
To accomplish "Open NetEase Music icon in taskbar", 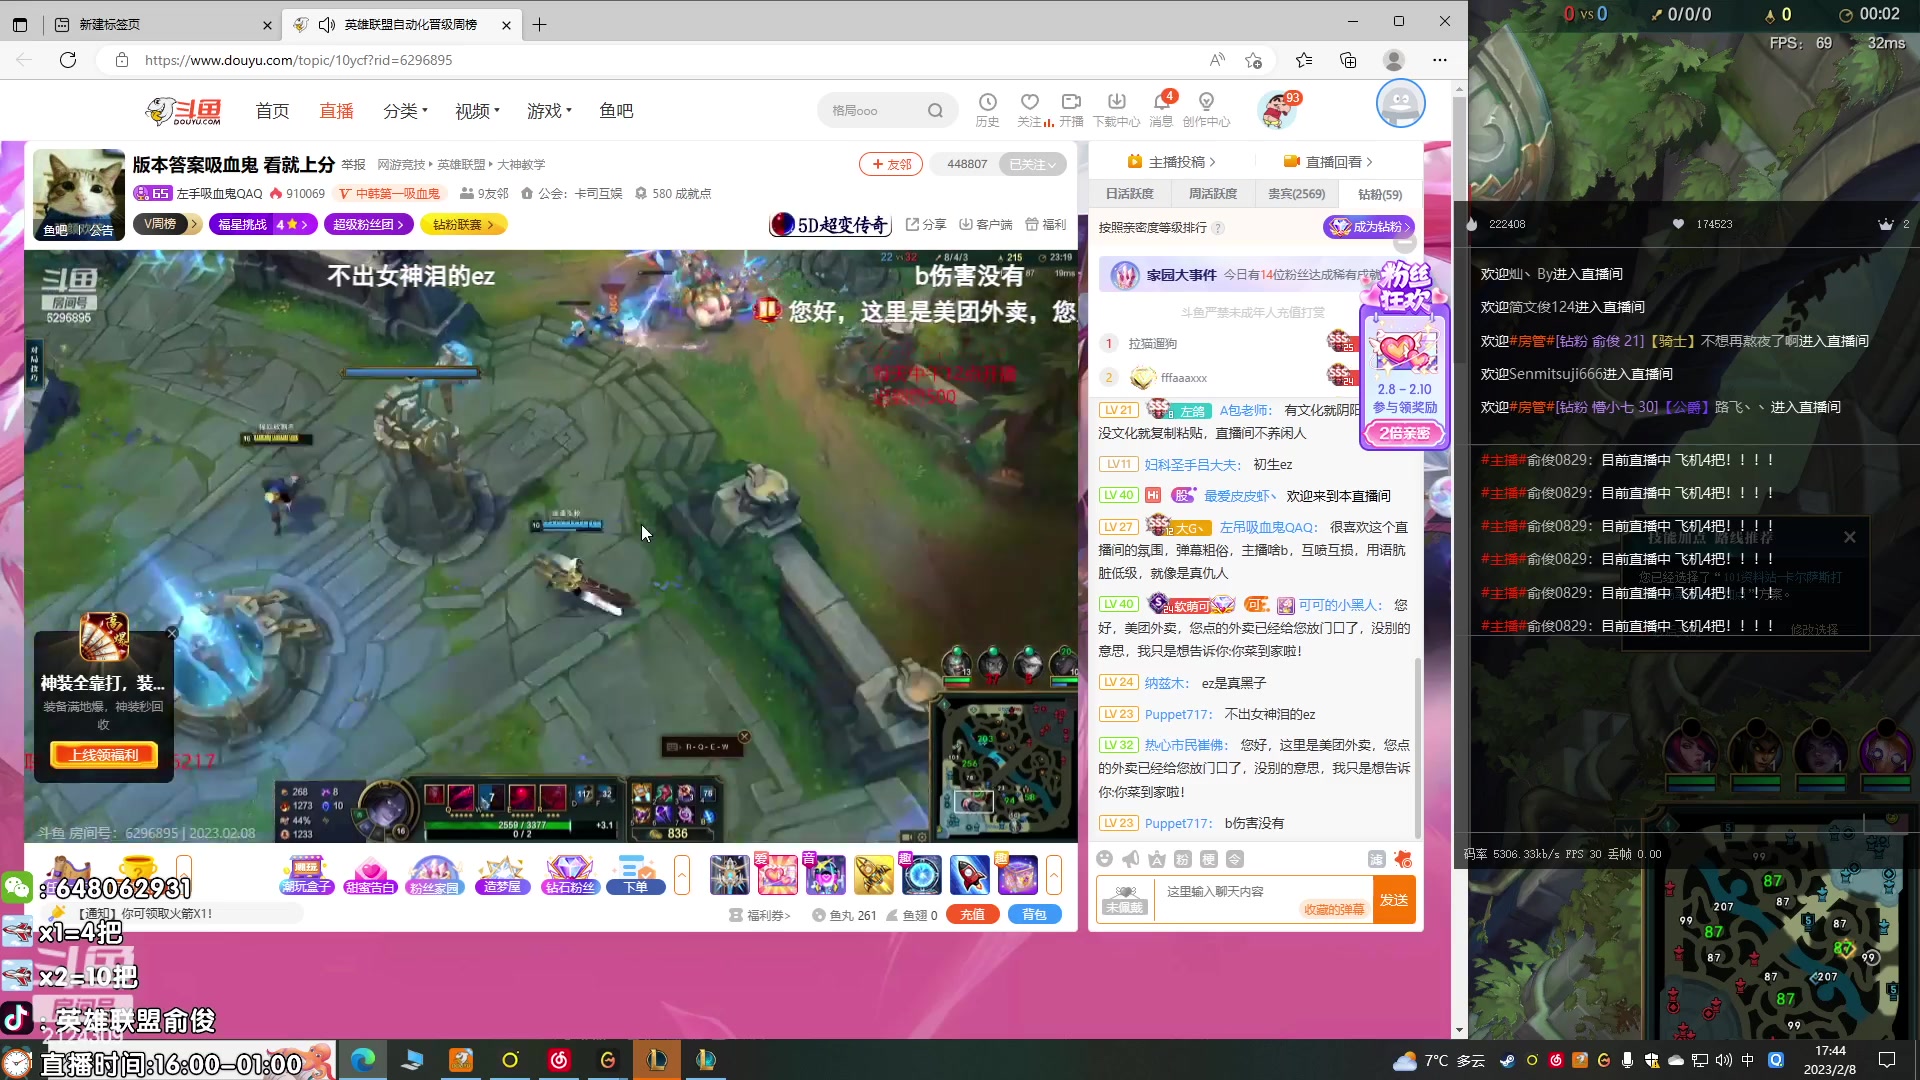I will click(559, 1060).
